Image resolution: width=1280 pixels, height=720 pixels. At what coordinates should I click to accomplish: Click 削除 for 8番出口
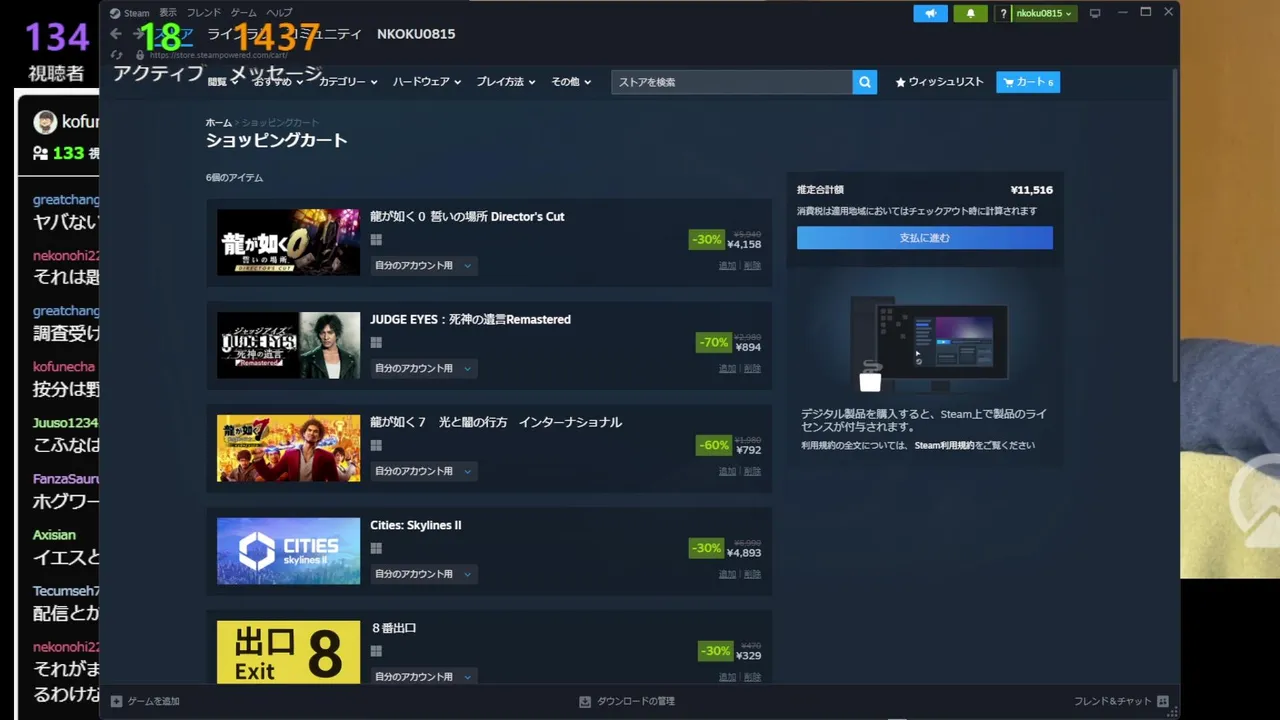pyautogui.click(x=753, y=677)
